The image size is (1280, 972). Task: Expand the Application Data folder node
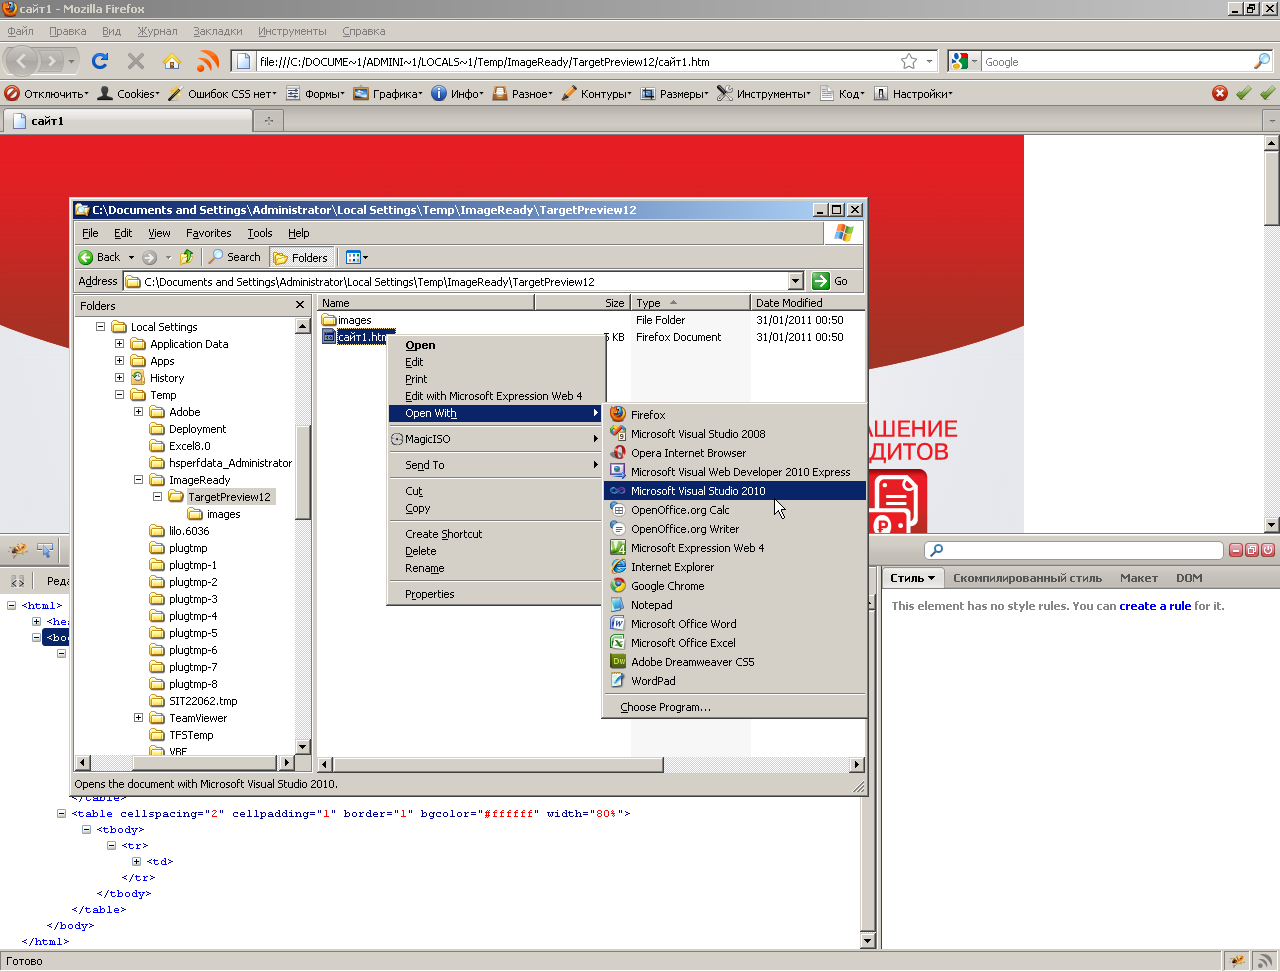coord(120,344)
